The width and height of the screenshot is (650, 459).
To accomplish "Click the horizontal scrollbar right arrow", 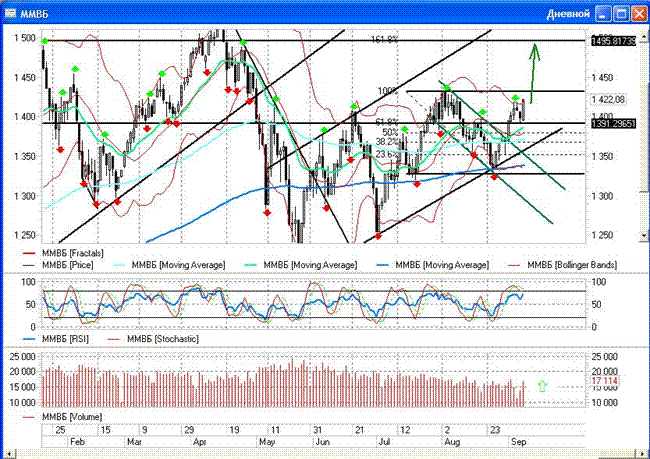I will [644, 454].
